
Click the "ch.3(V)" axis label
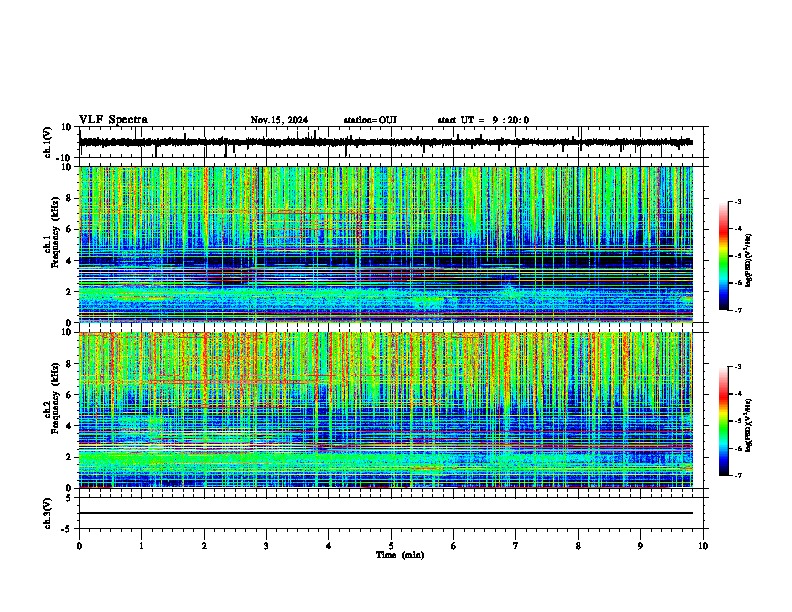[x=48, y=513]
